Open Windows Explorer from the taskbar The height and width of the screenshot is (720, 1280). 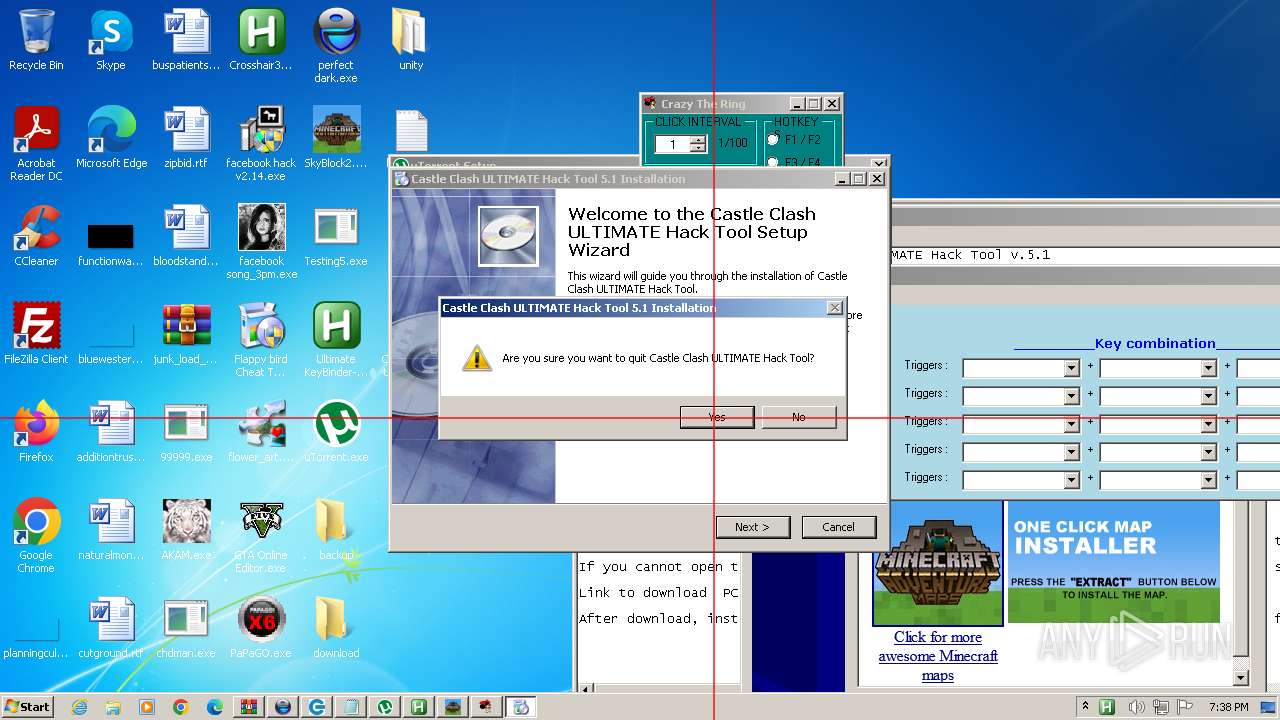[113, 706]
